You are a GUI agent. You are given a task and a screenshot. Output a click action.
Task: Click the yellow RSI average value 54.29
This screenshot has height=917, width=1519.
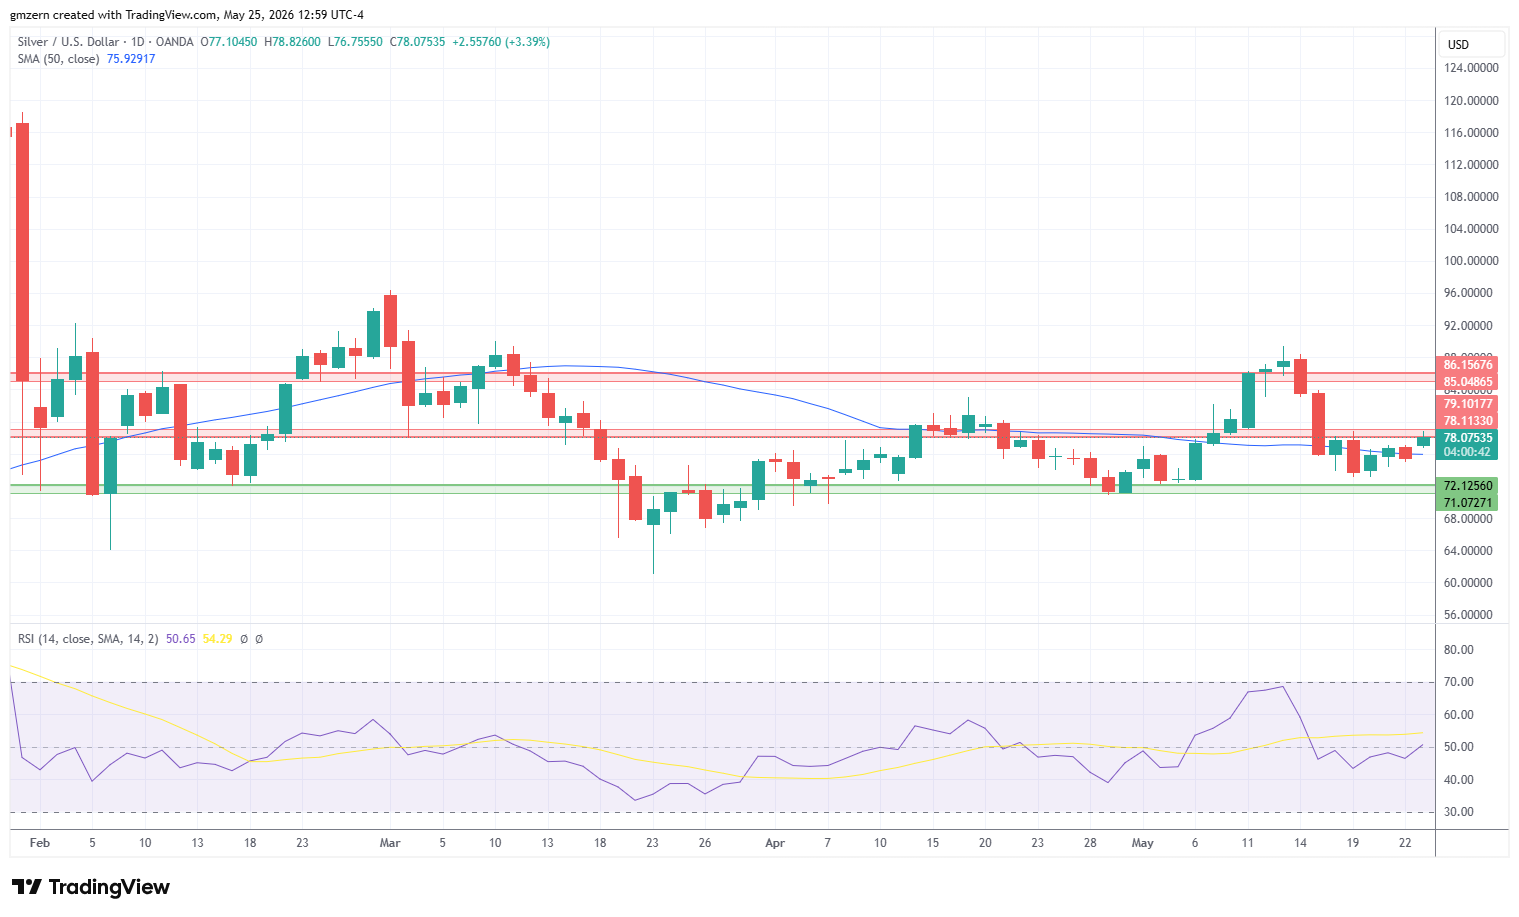pos(217,639)
